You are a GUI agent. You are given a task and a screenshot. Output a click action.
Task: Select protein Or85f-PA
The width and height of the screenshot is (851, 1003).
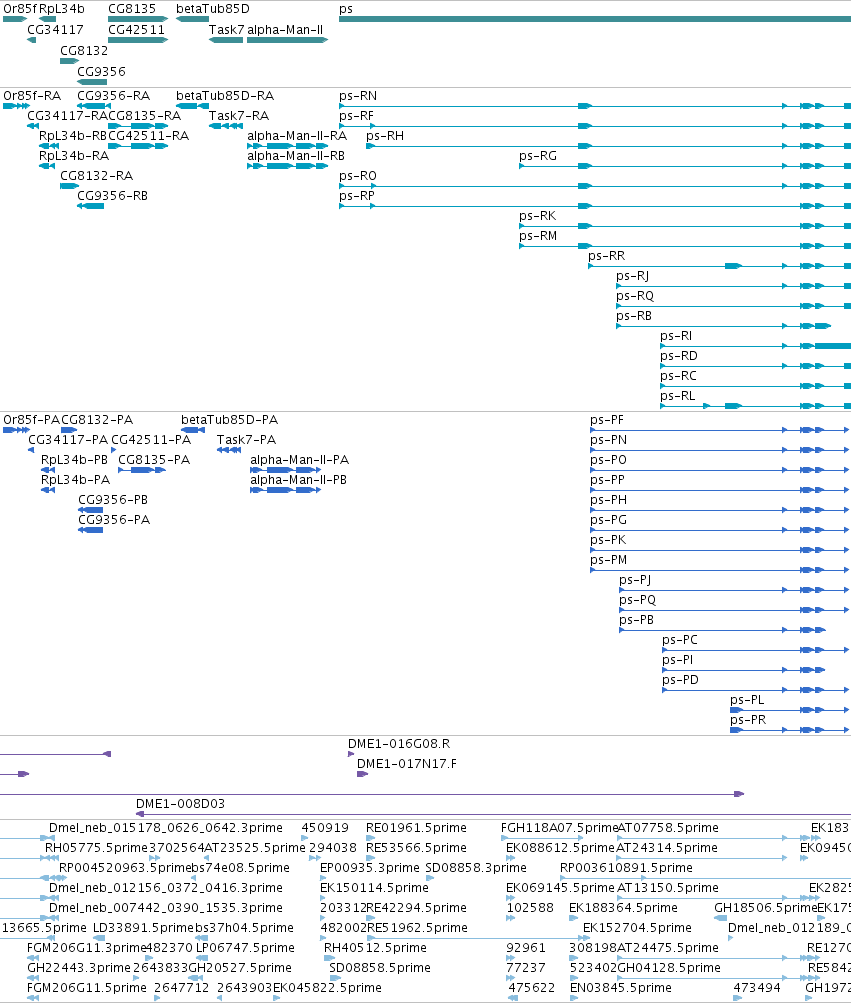31,420
